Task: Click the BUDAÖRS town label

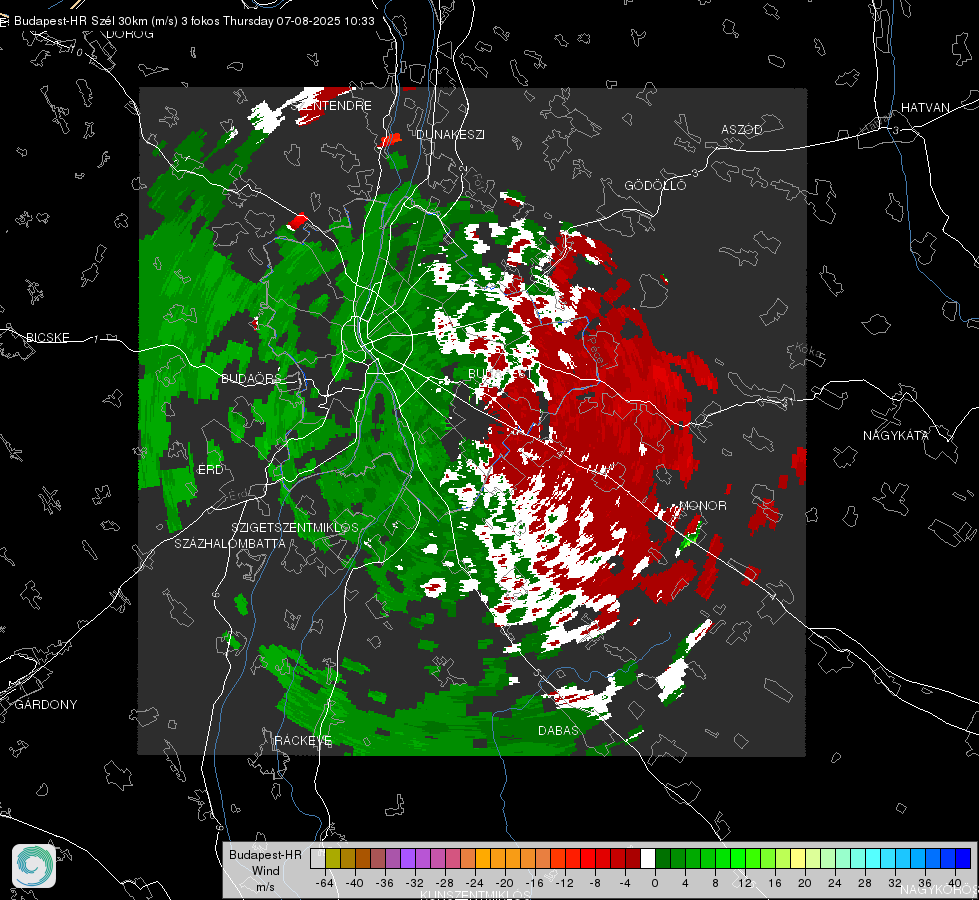Action: click(x=251, y=379)
